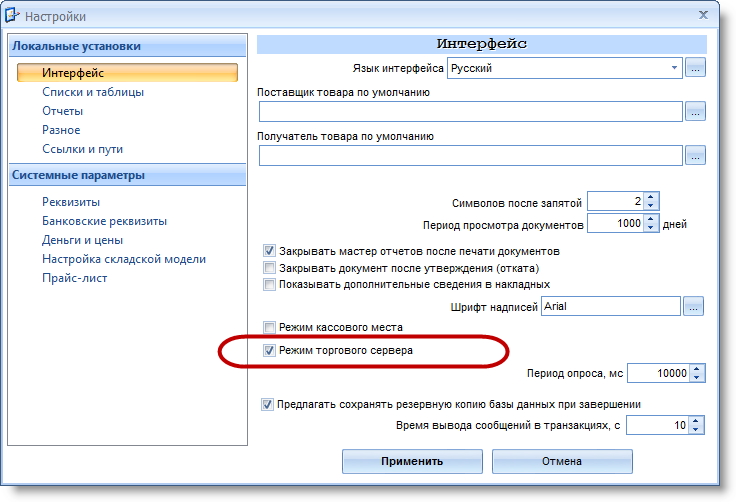
Task: Increase the decimal places spinner value
Action: point(651,196)
